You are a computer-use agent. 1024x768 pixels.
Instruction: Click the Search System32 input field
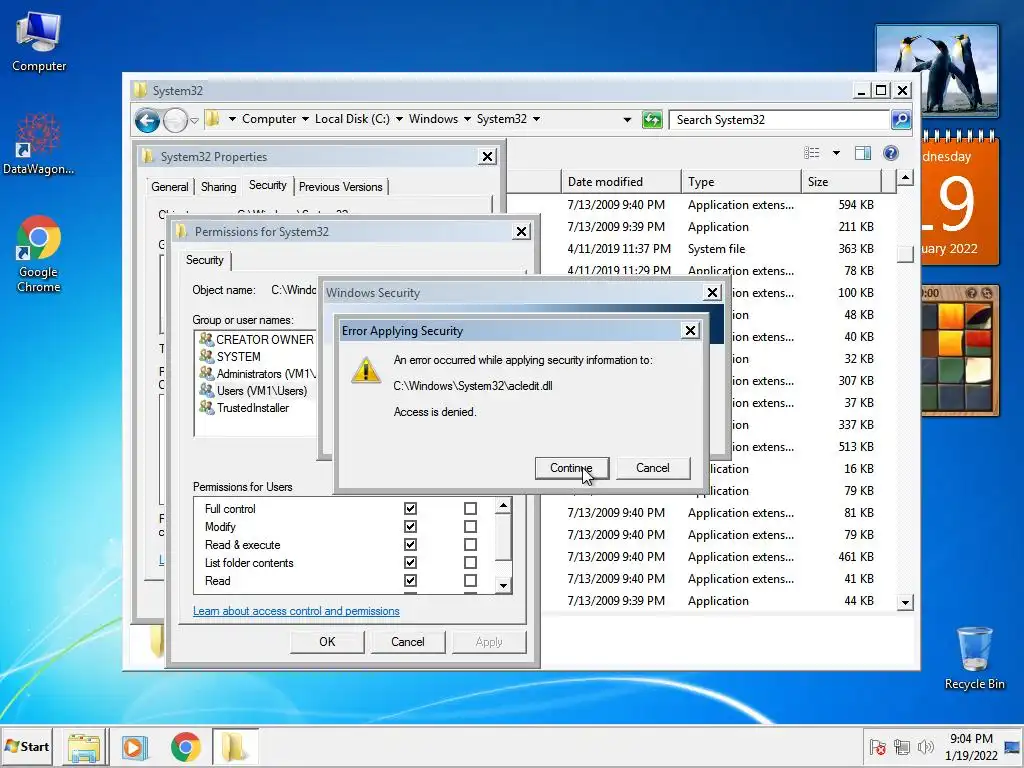coord(780,120)
